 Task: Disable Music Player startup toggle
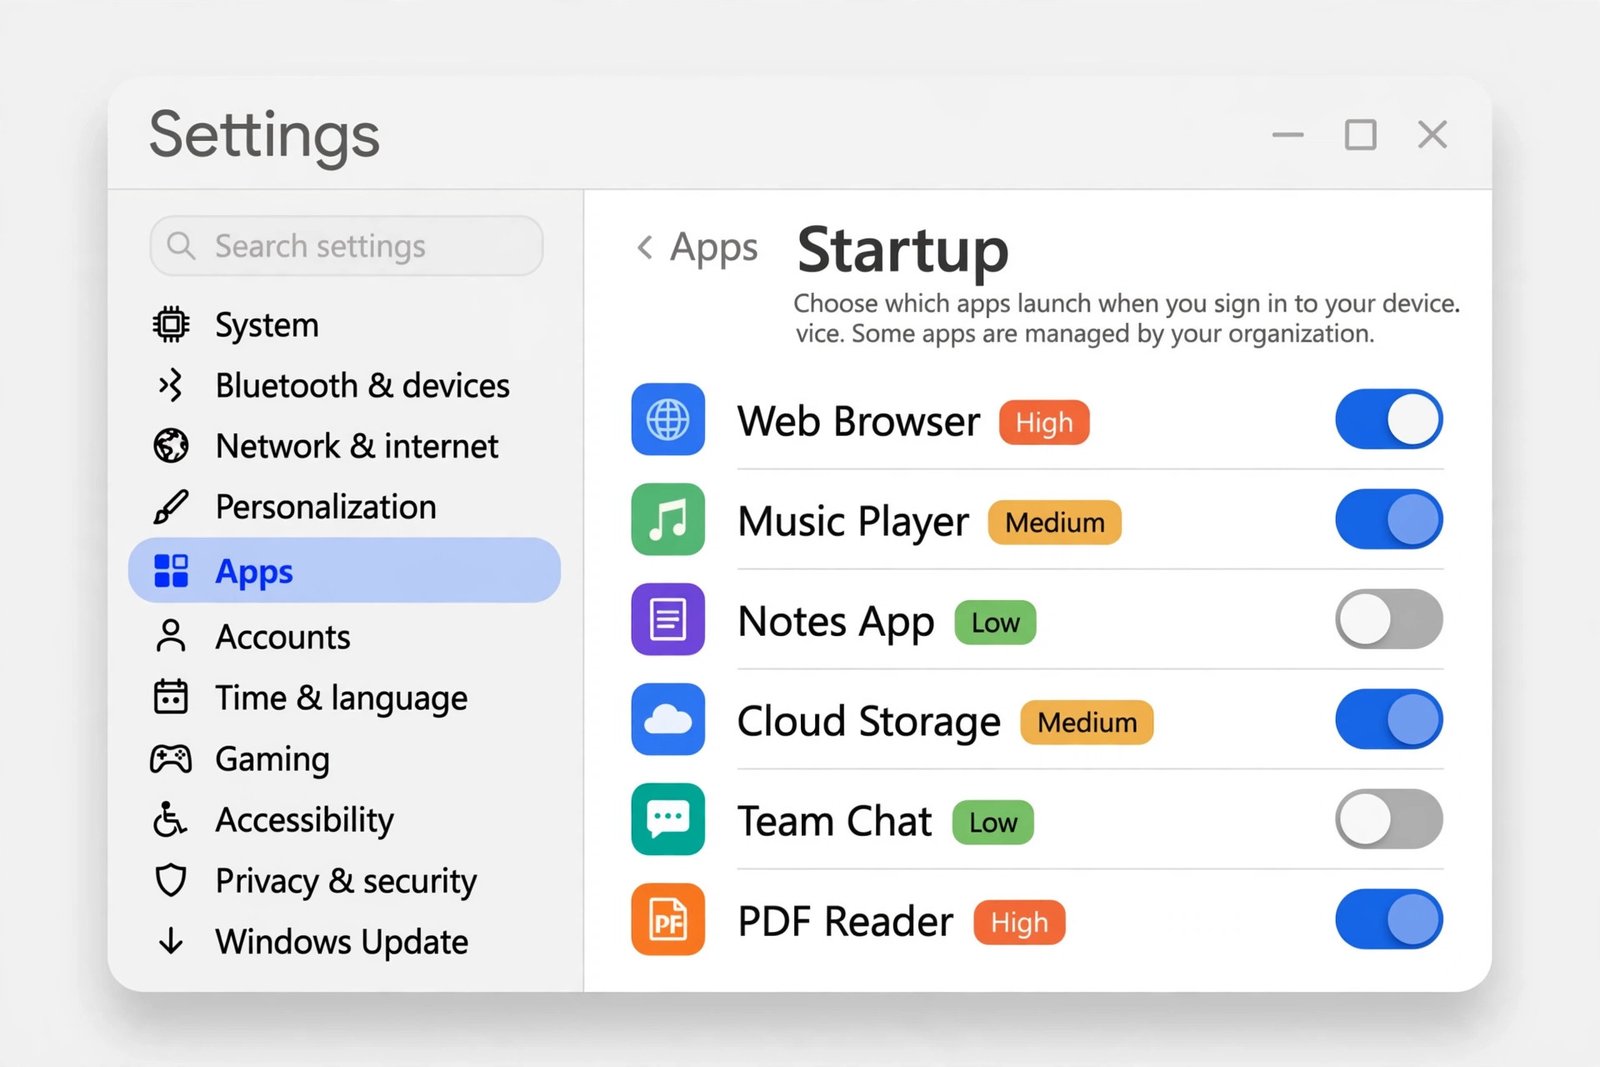pos(1389,519)
